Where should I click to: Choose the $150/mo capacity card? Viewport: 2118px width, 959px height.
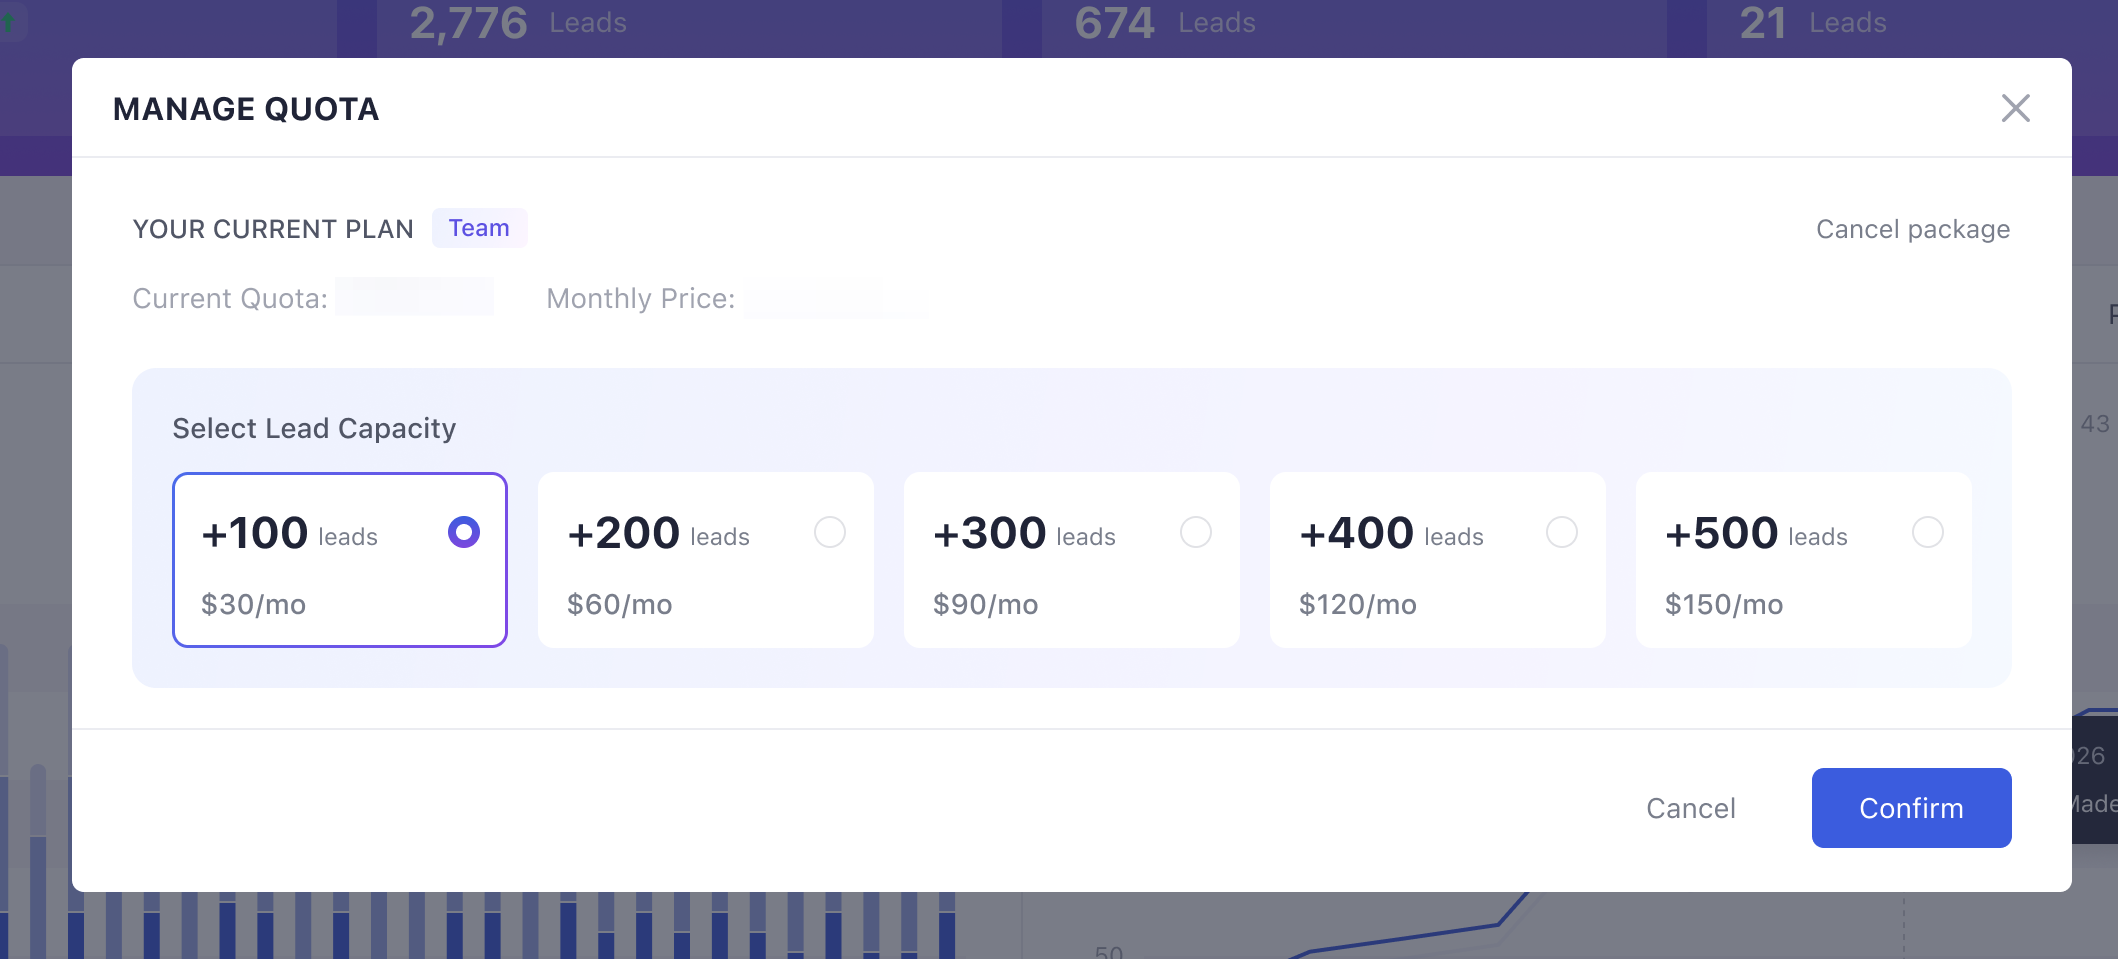[1804, 560]
